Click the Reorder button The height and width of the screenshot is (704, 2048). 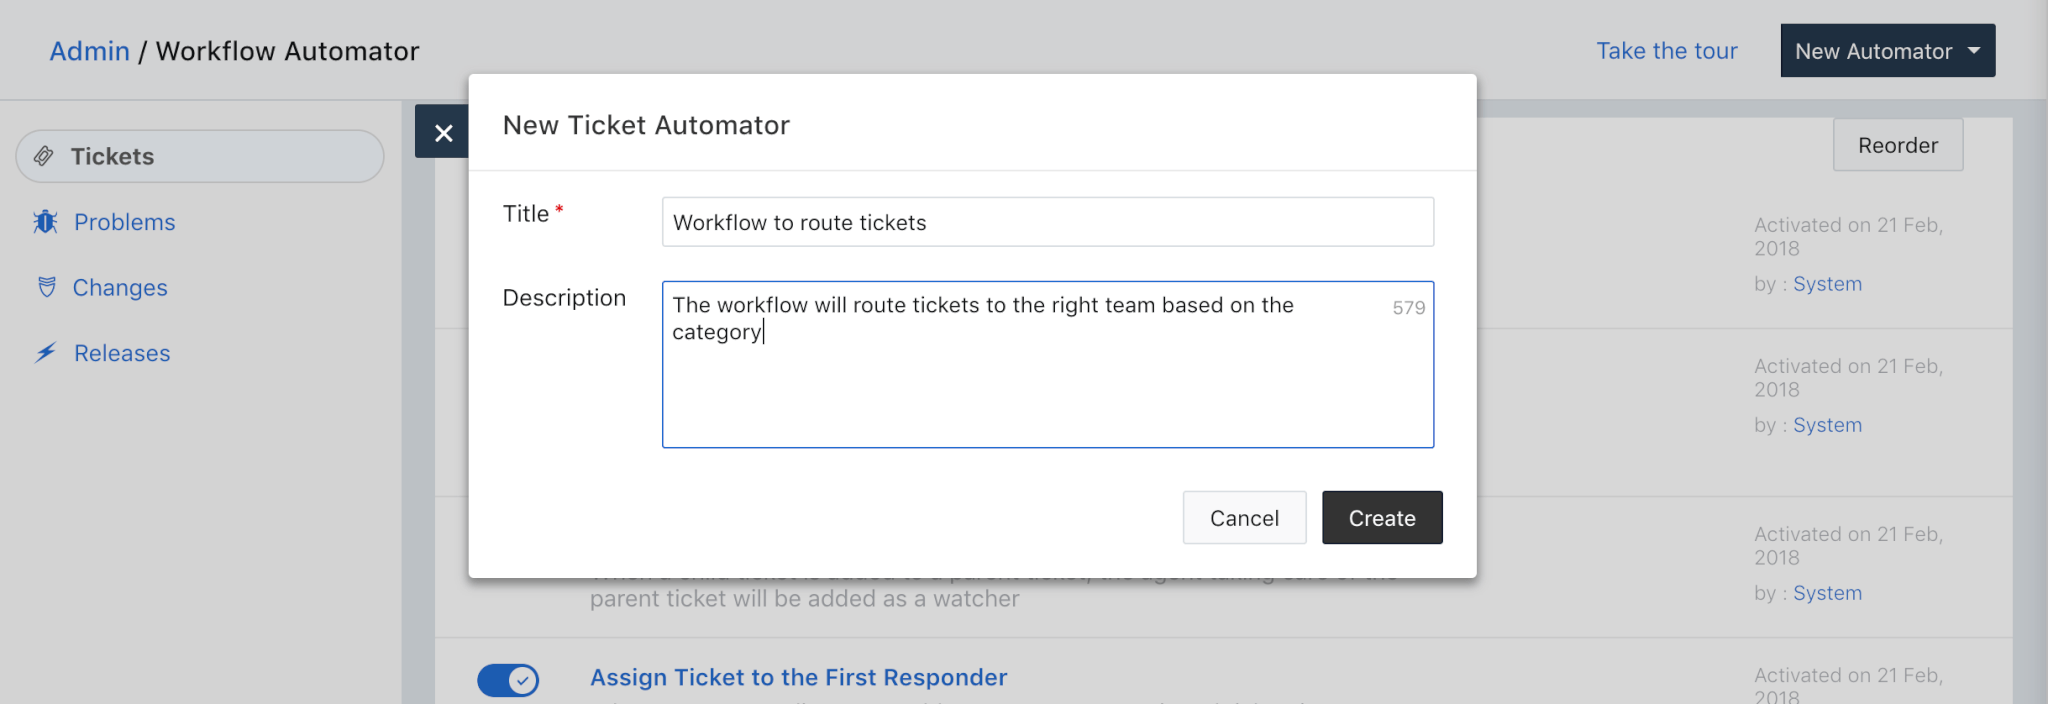(x=1897, y=145)
